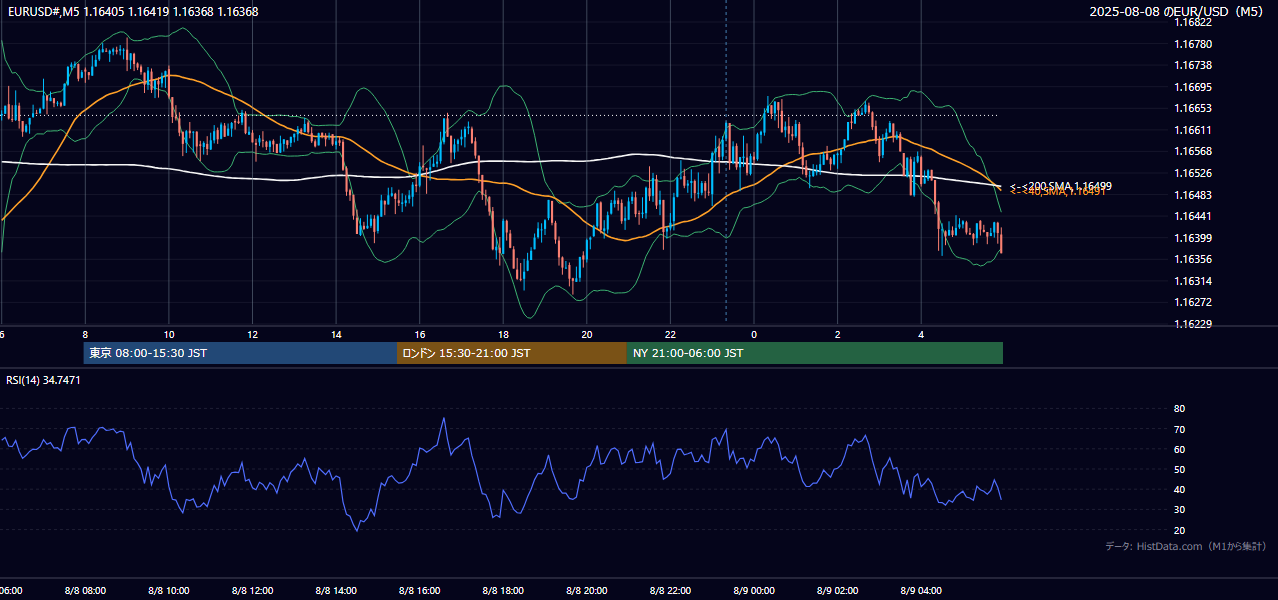
Task: Click the 8/8 18:00 time axis label
Action: pos(504,591)
